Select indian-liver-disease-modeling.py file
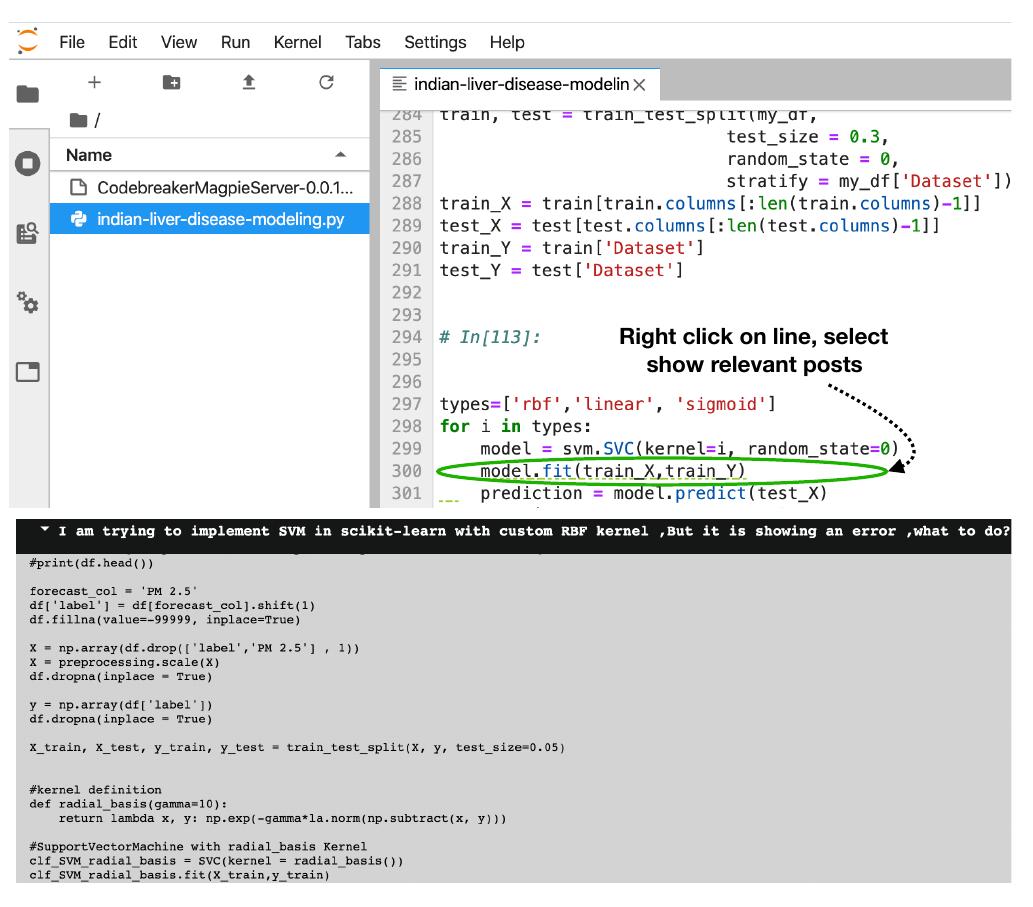This screenshot has width=1033, height=907. click(x=209, y=219)
